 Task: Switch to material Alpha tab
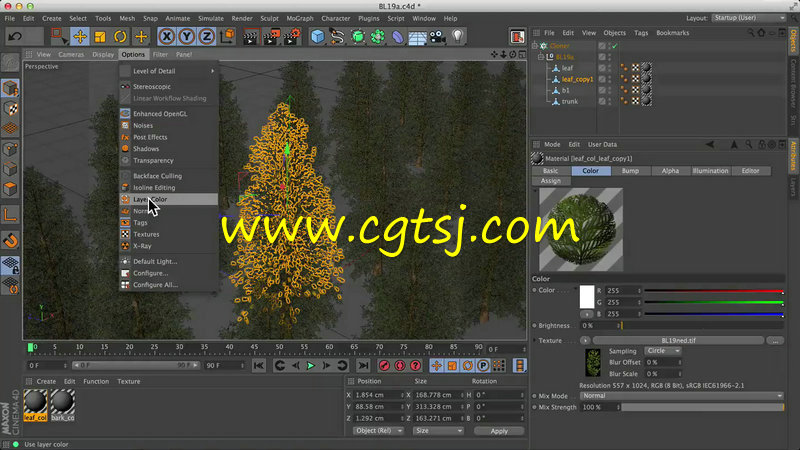coord(670,171)
